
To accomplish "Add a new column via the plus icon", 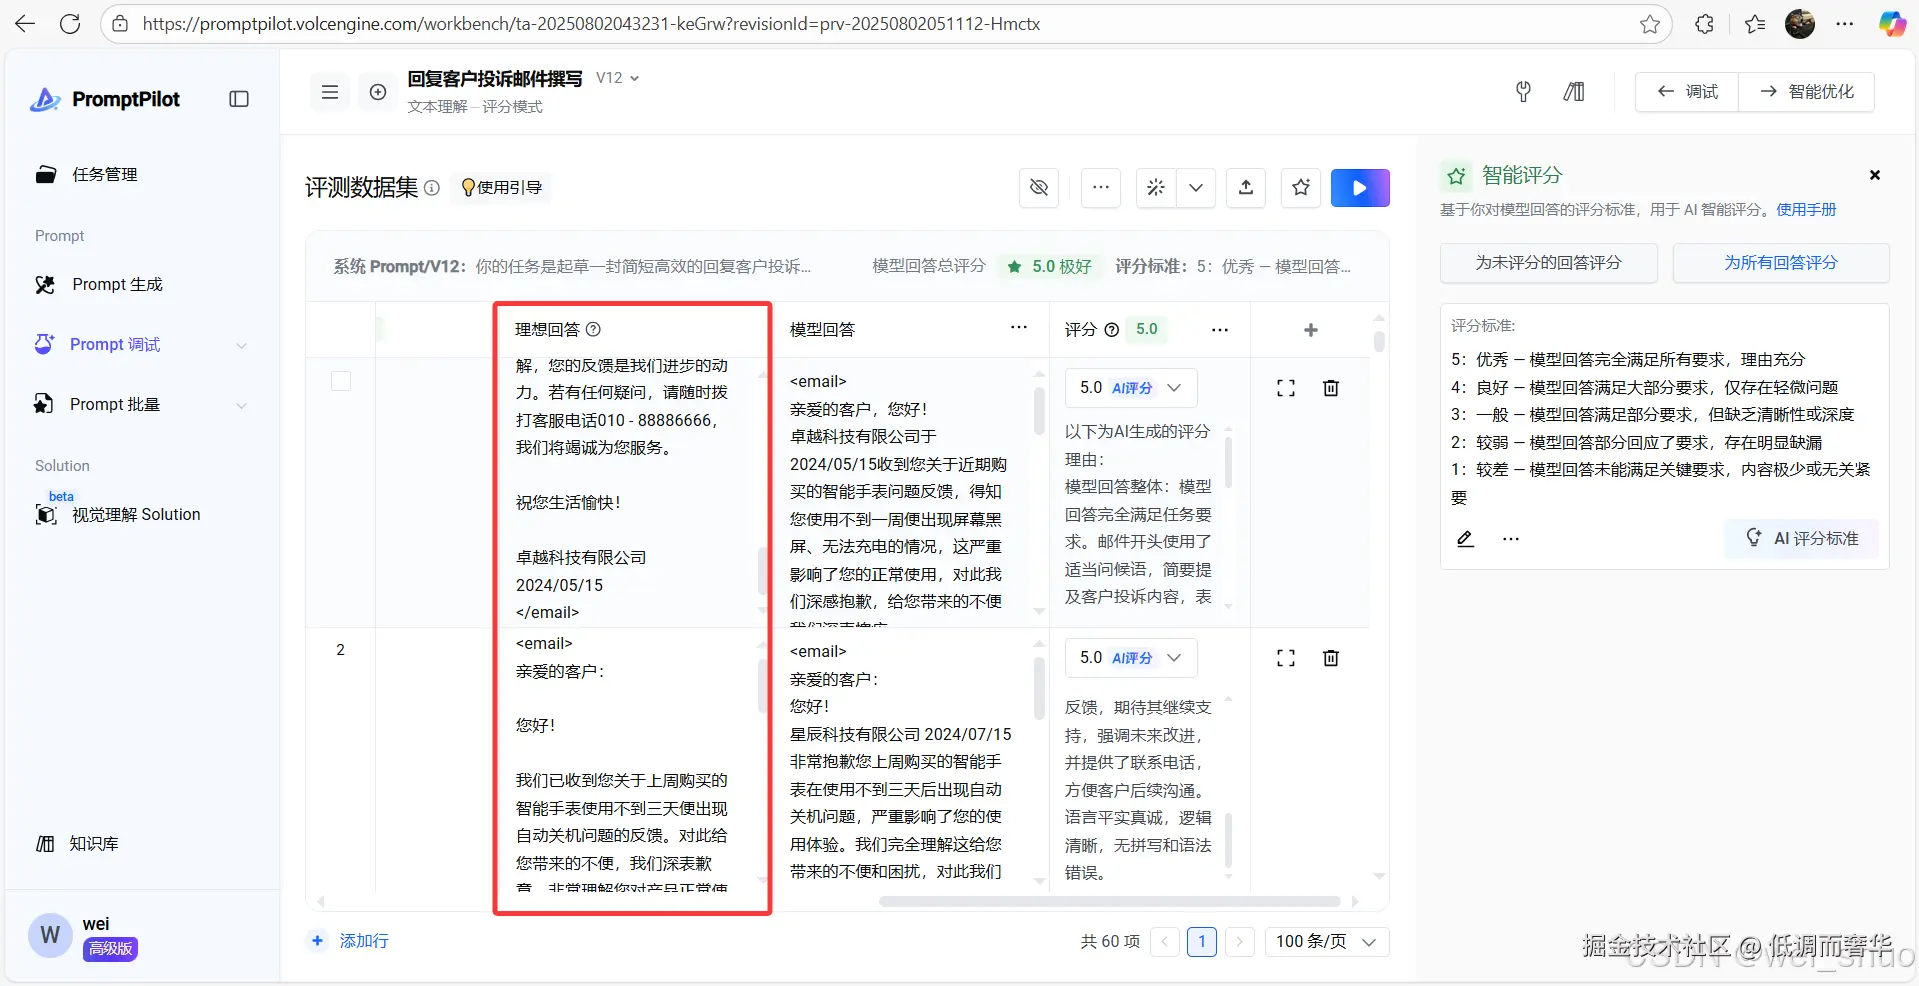I will [1310, 330].
